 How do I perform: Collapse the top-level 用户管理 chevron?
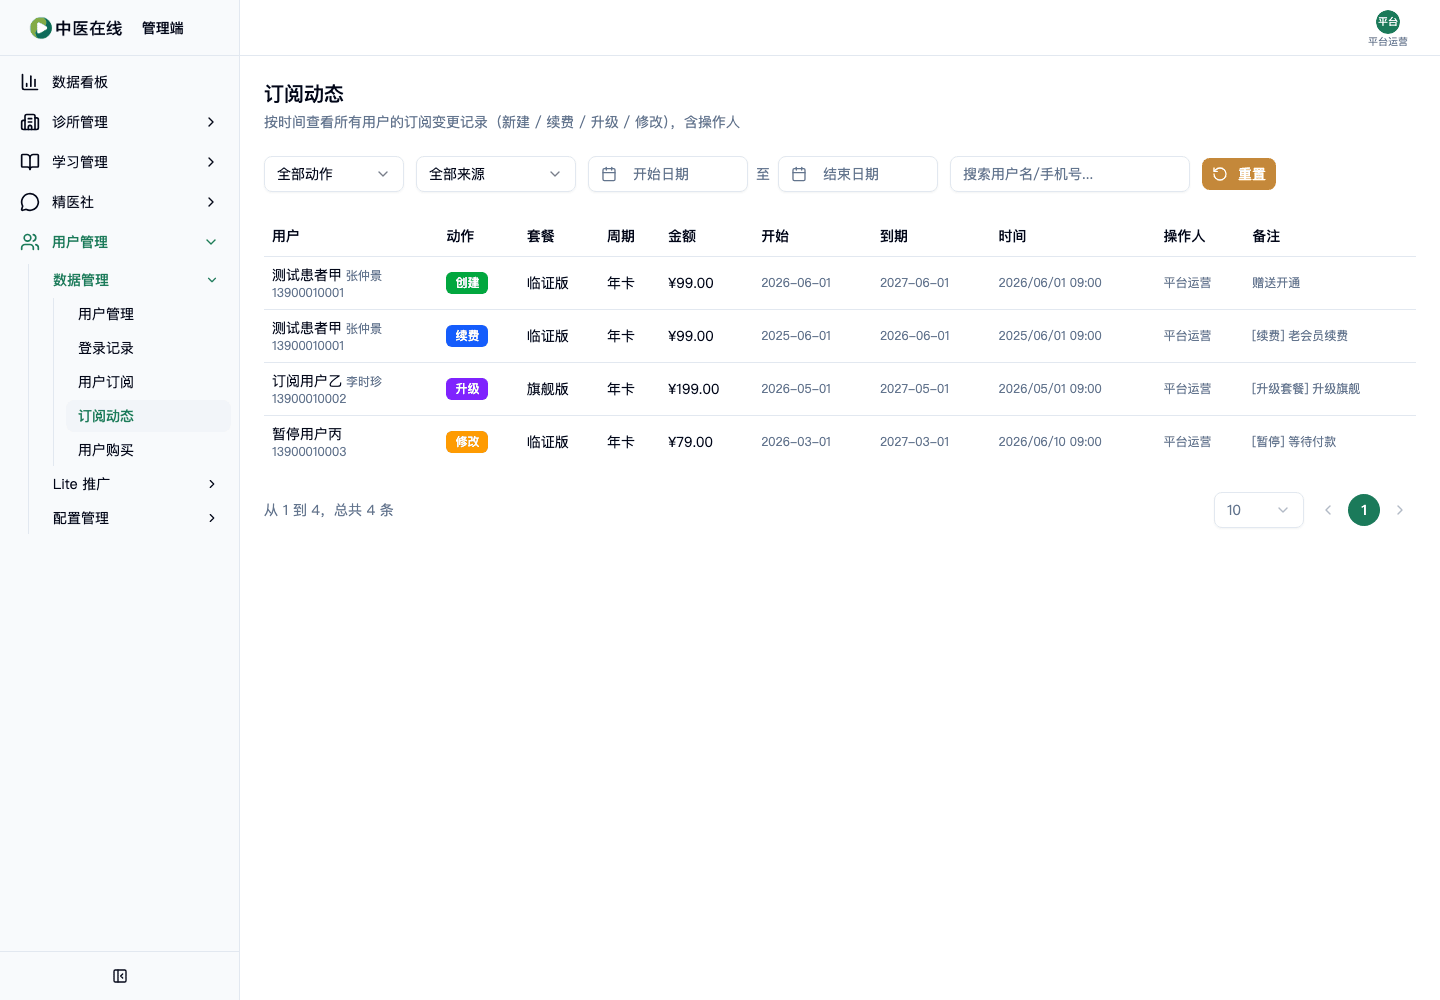211,242
